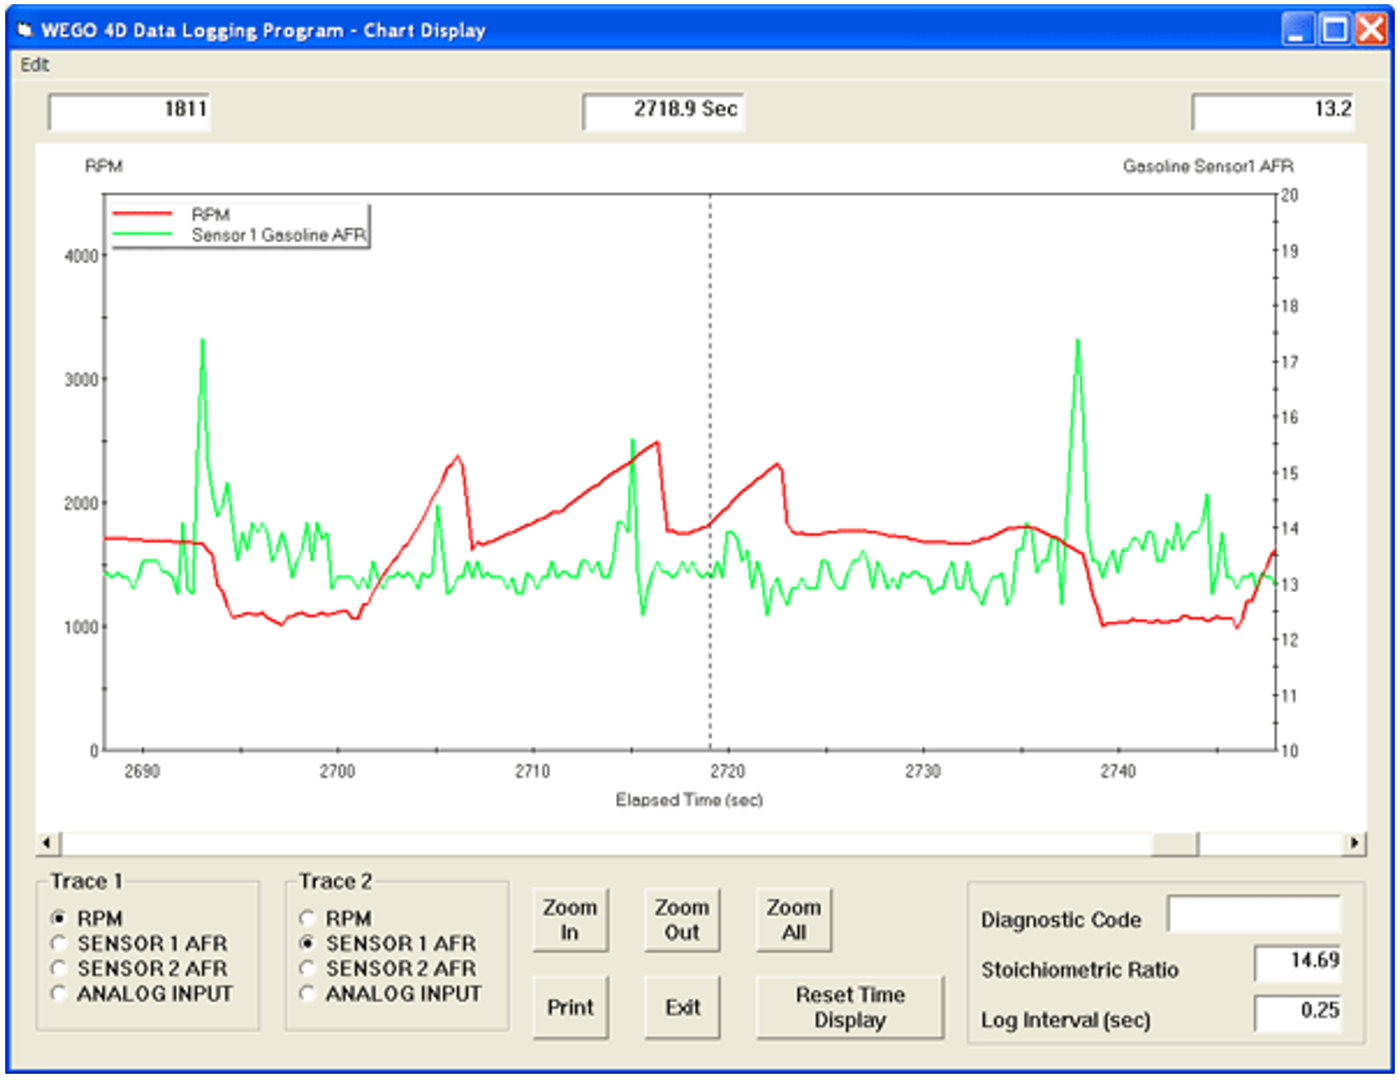Click the chart scrollbar left arrow

click(x=48, y=843)
